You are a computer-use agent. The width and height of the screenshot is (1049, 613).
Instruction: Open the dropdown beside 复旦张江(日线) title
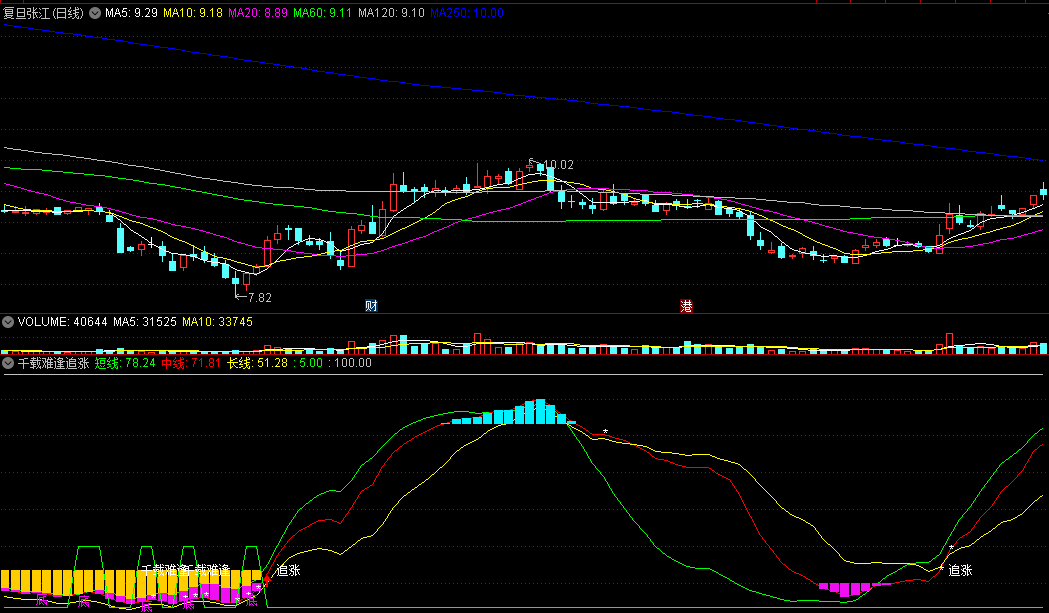(x=95, y=13)
